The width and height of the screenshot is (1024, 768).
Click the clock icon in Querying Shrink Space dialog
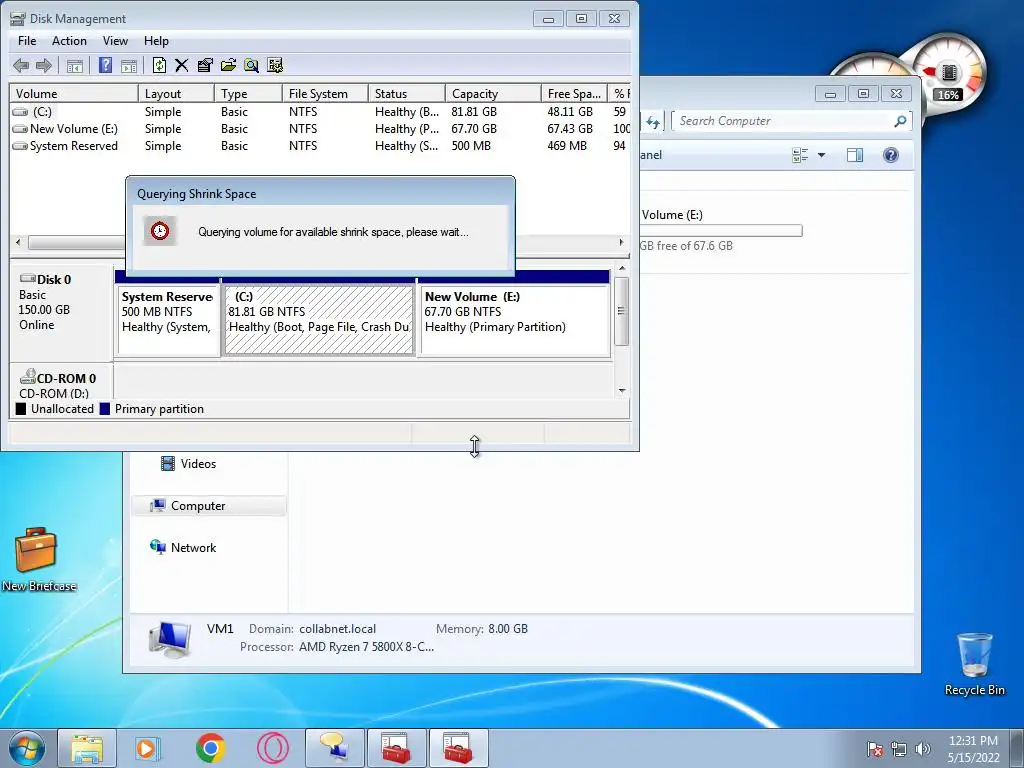tap(160, 231)
